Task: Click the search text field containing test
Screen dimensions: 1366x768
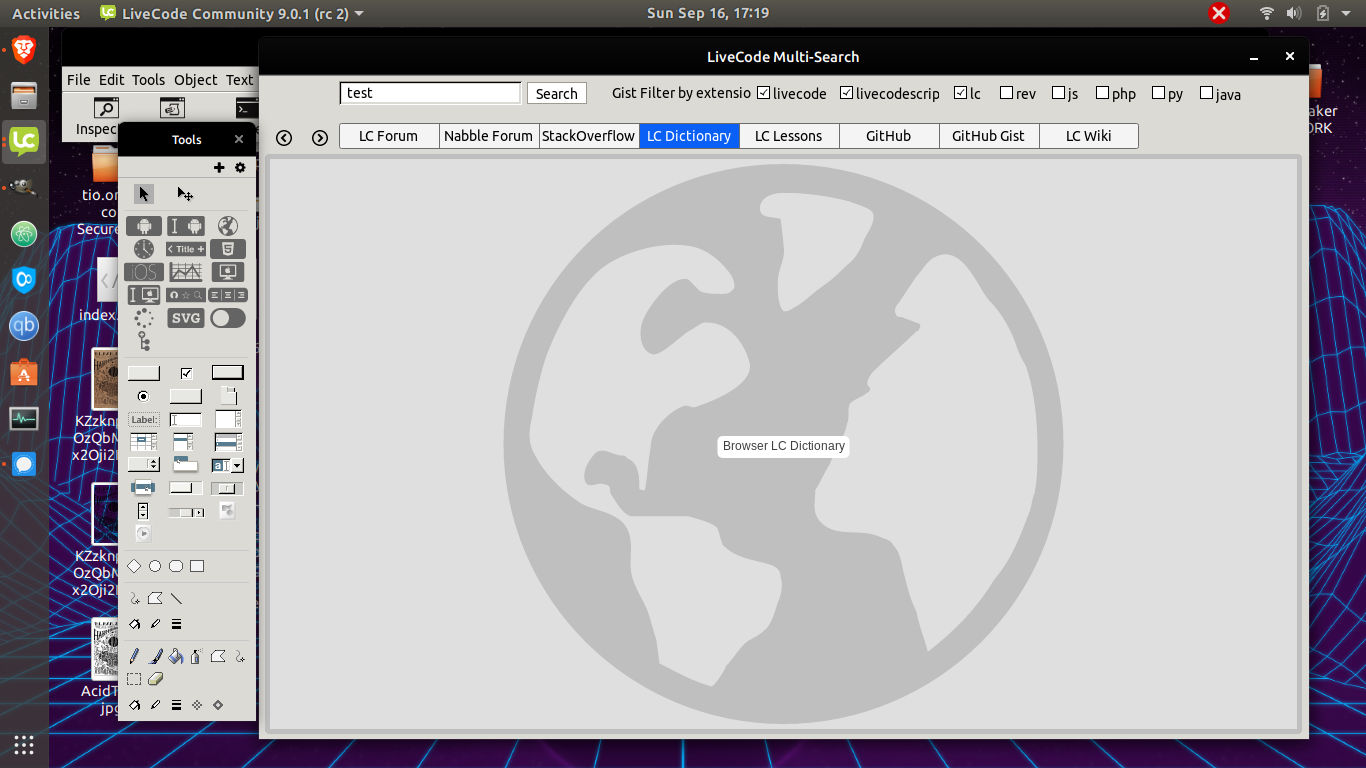Action: 430,93
